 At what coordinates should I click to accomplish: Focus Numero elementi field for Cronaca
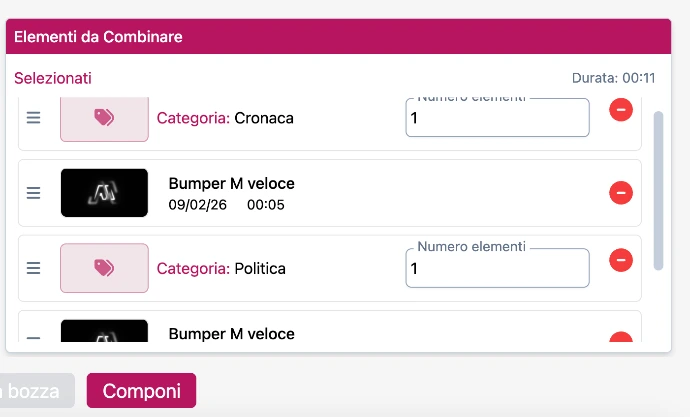(x=497, y=119)
